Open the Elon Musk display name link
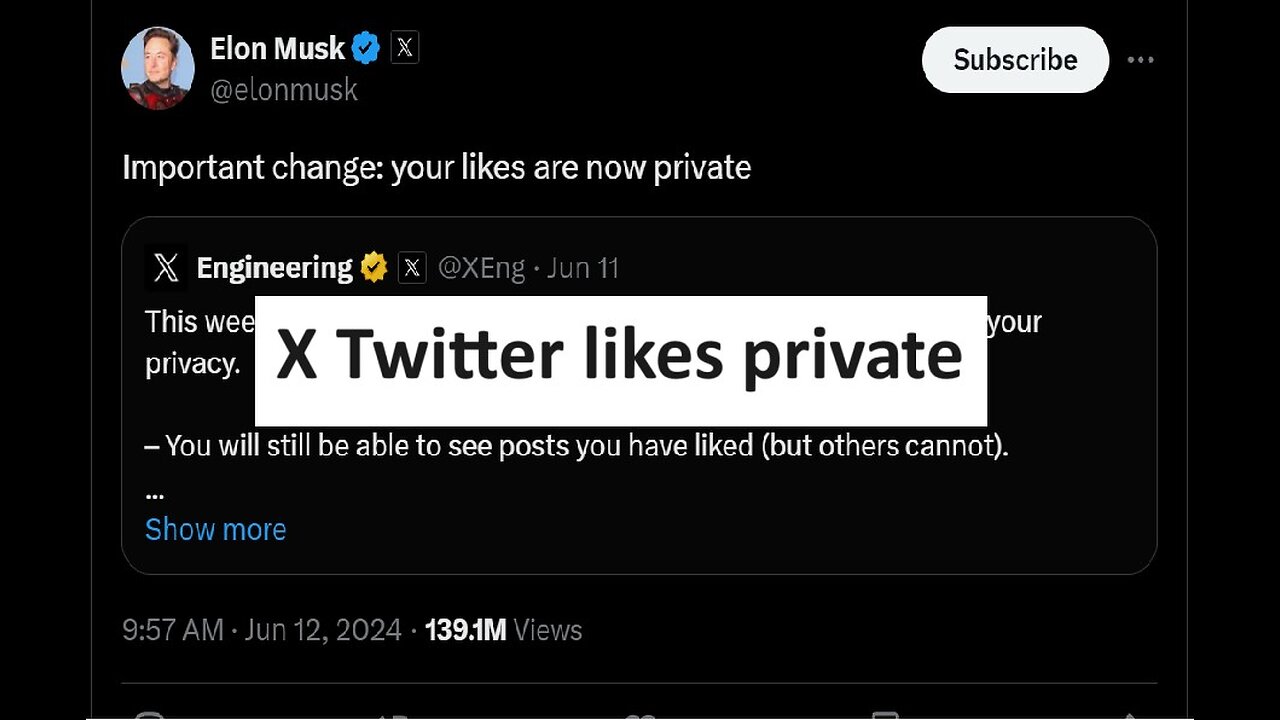Image resolution: width=1280 pixels, height=720 pixels. click(277, 48)
